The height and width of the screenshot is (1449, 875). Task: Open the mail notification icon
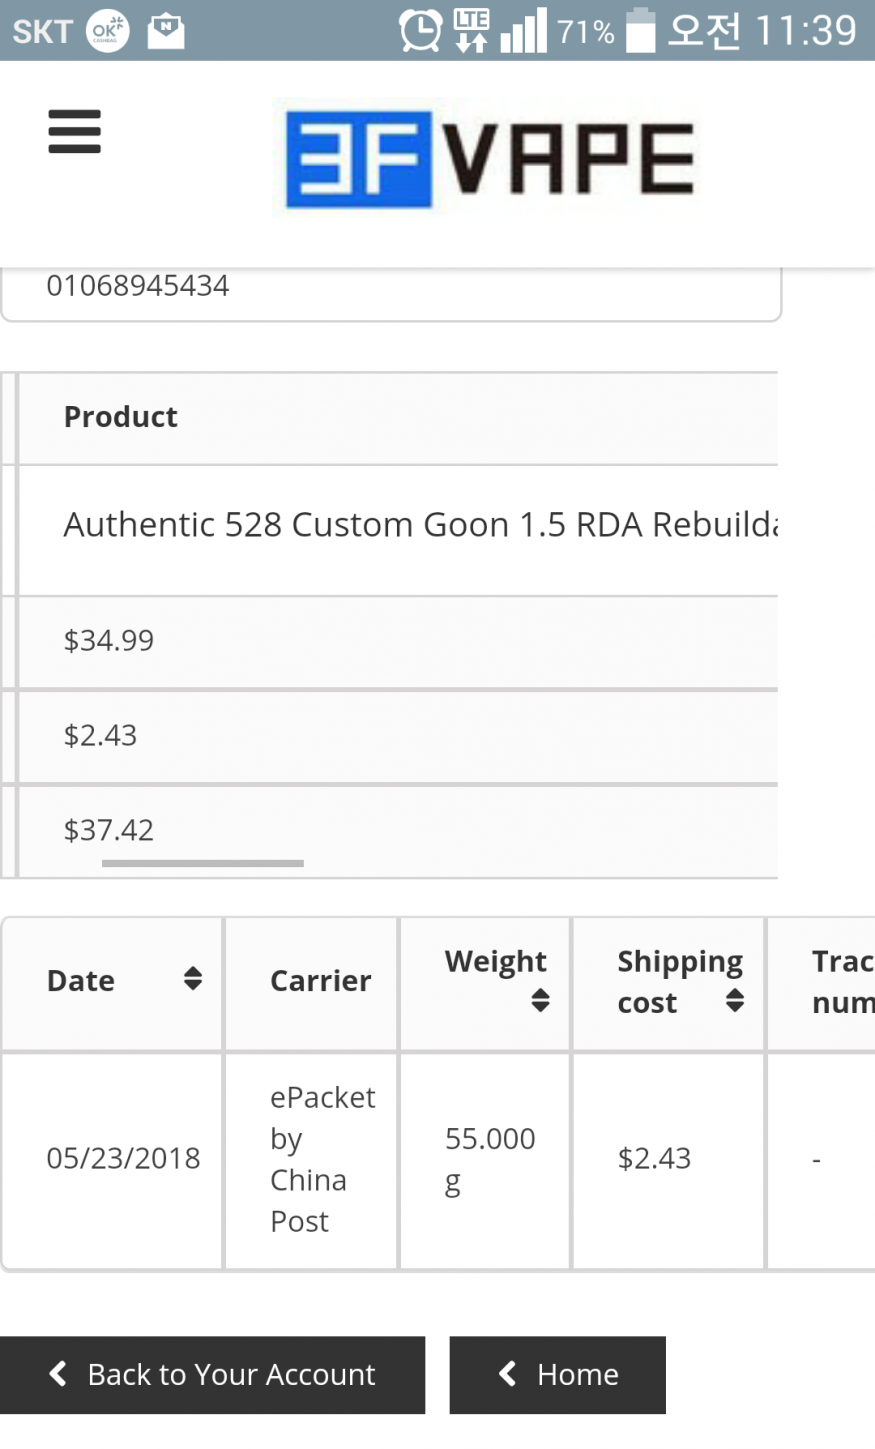[166, 31]
